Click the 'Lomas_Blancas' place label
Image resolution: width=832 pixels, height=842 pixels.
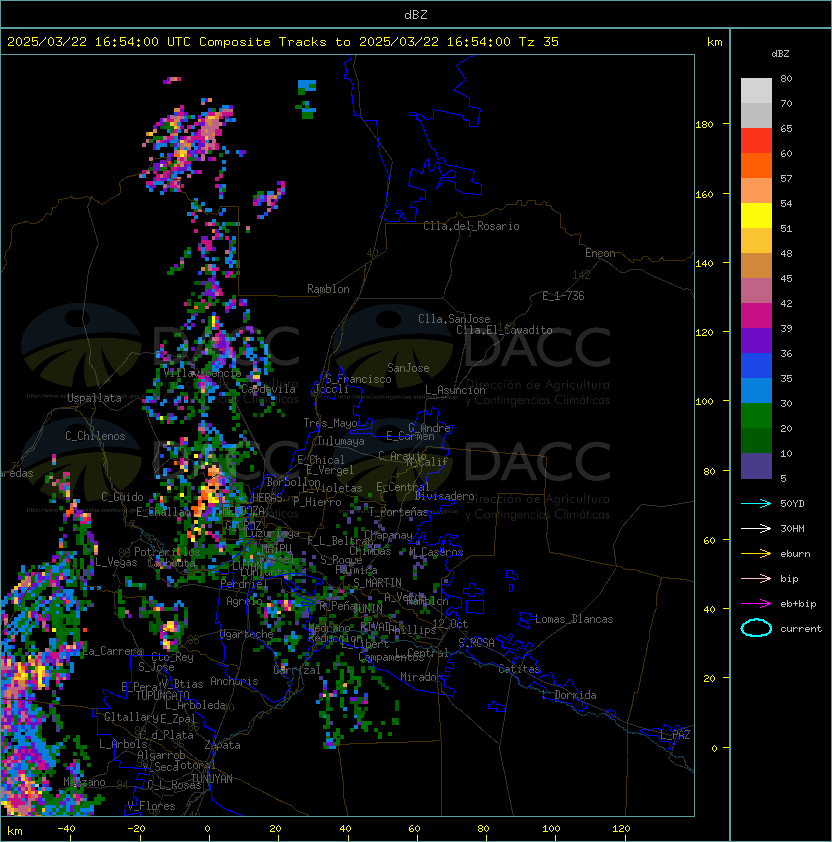point(574,619)
